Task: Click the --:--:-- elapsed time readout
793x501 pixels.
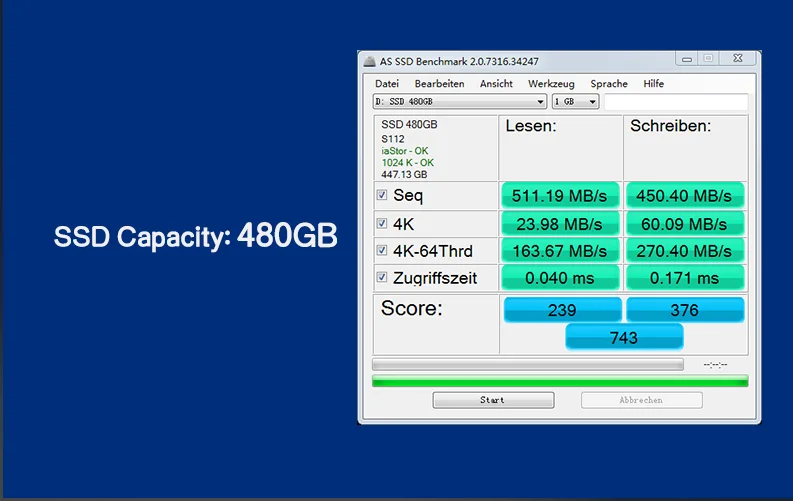Action: click(715, 365)
